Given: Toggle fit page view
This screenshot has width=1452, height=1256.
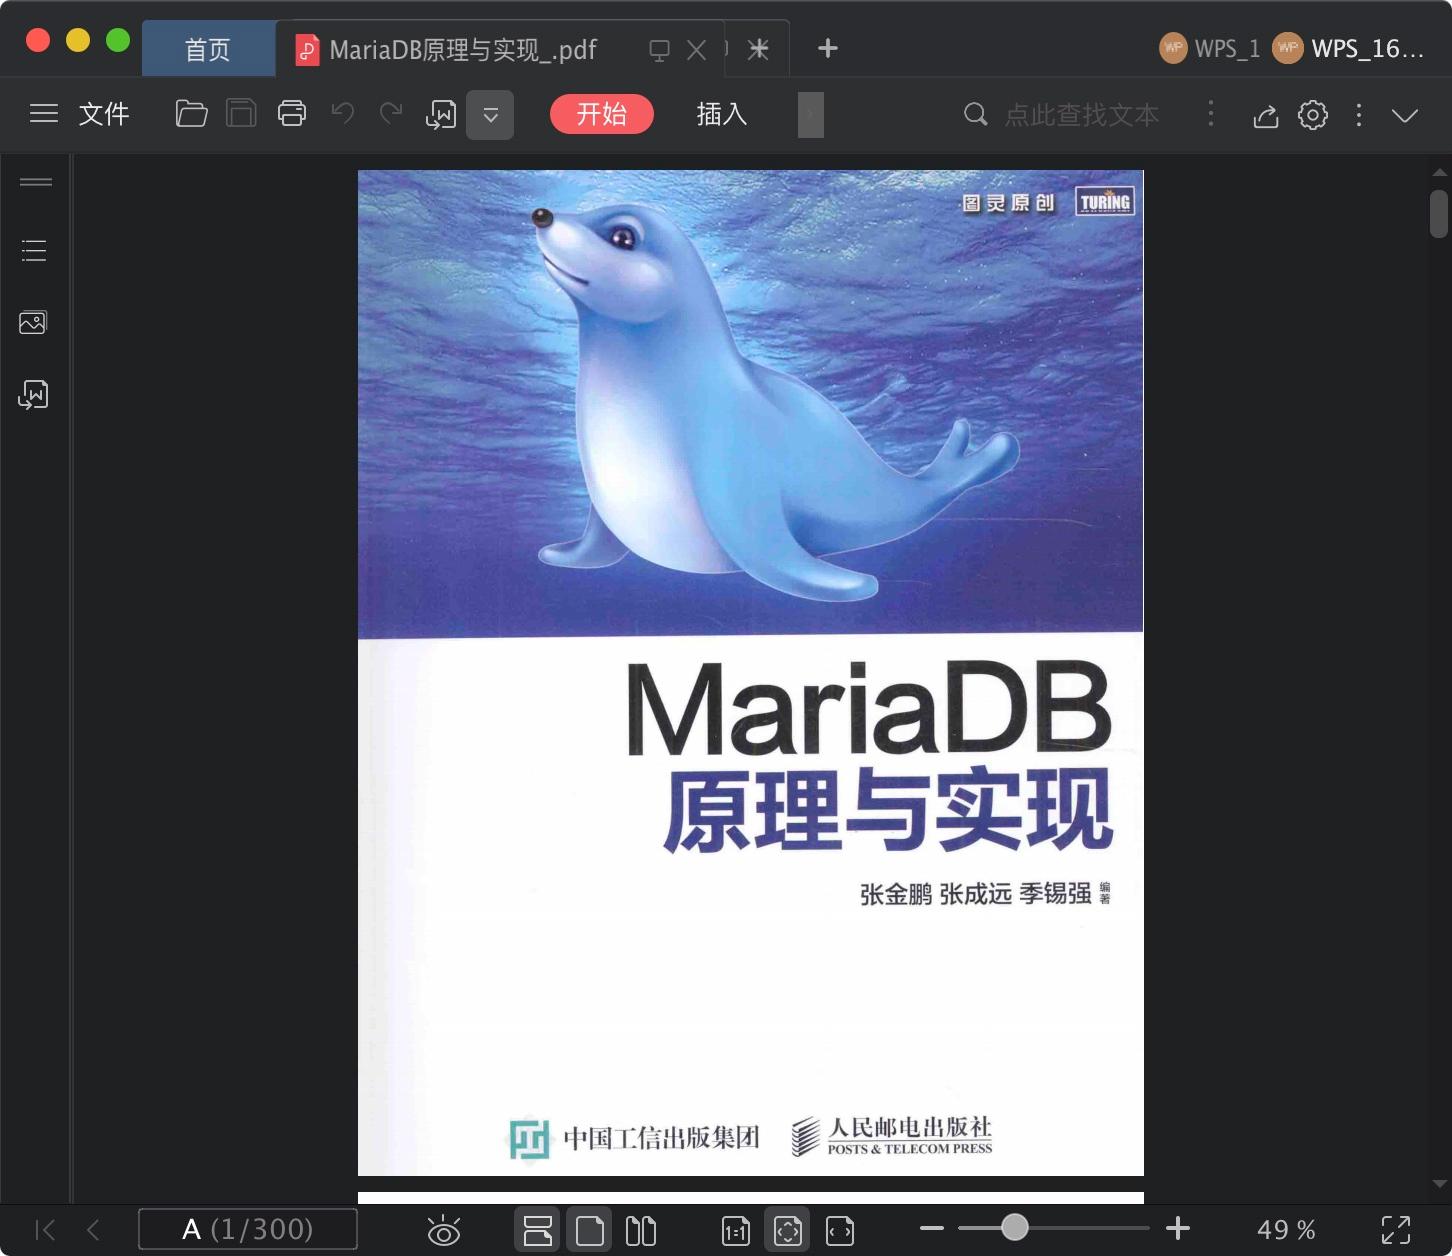Looking at the screenshot, I should [x=788, y=1230].
